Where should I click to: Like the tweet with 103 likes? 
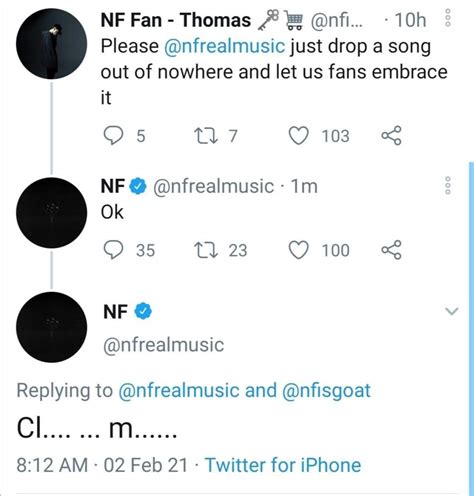298,136
